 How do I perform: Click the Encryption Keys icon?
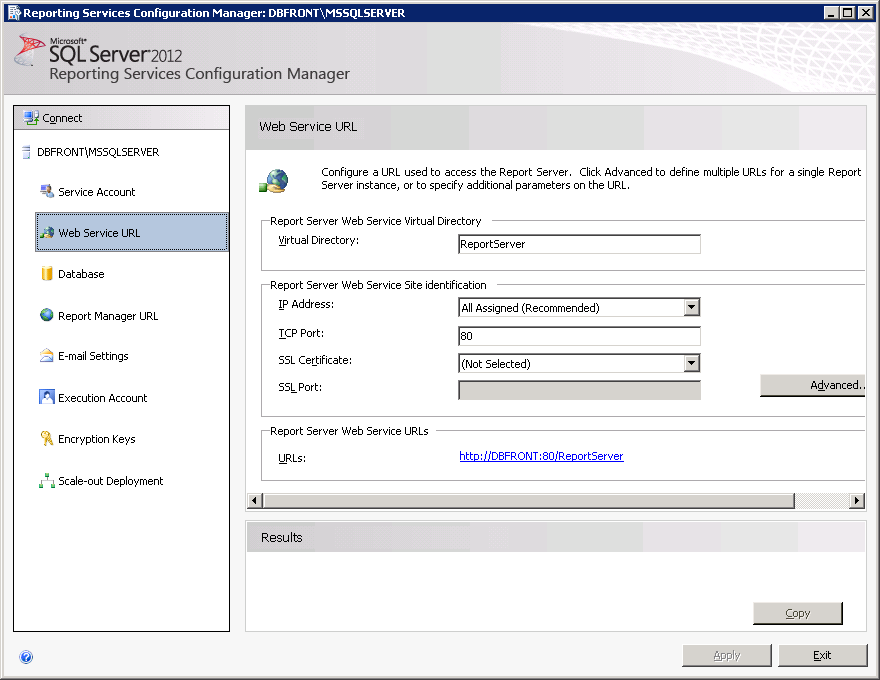[x=47, y=438]
